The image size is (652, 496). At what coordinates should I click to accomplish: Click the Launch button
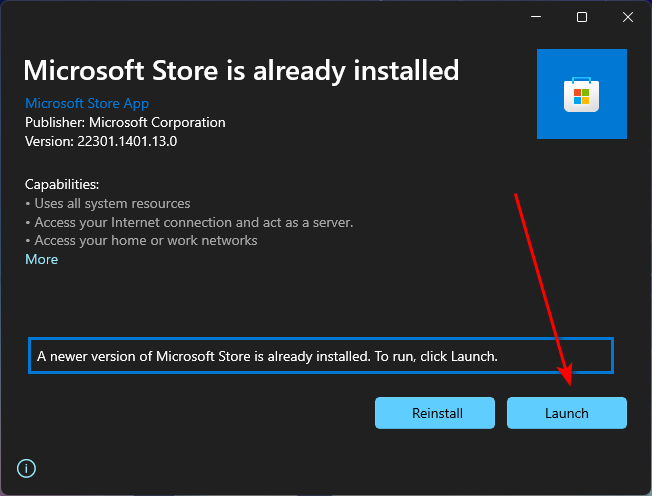coord(566,413)
